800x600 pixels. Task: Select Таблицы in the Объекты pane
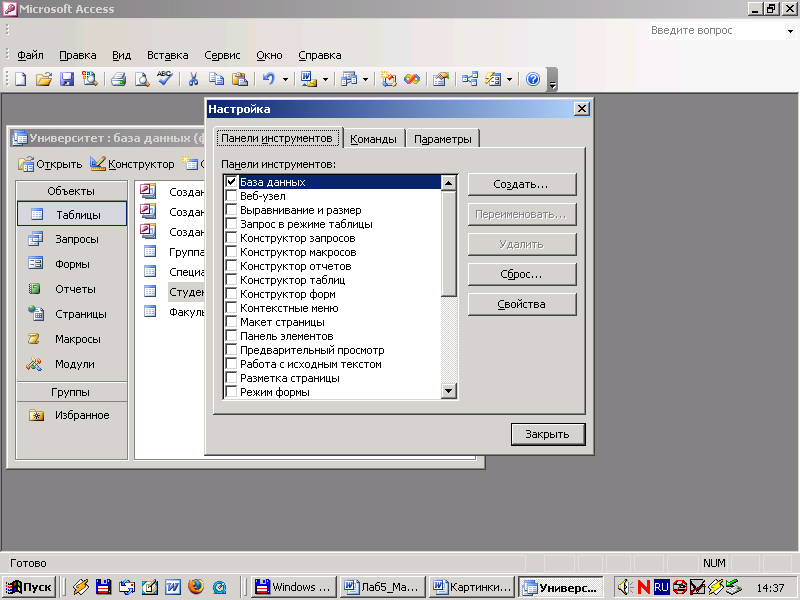point(72,214)
